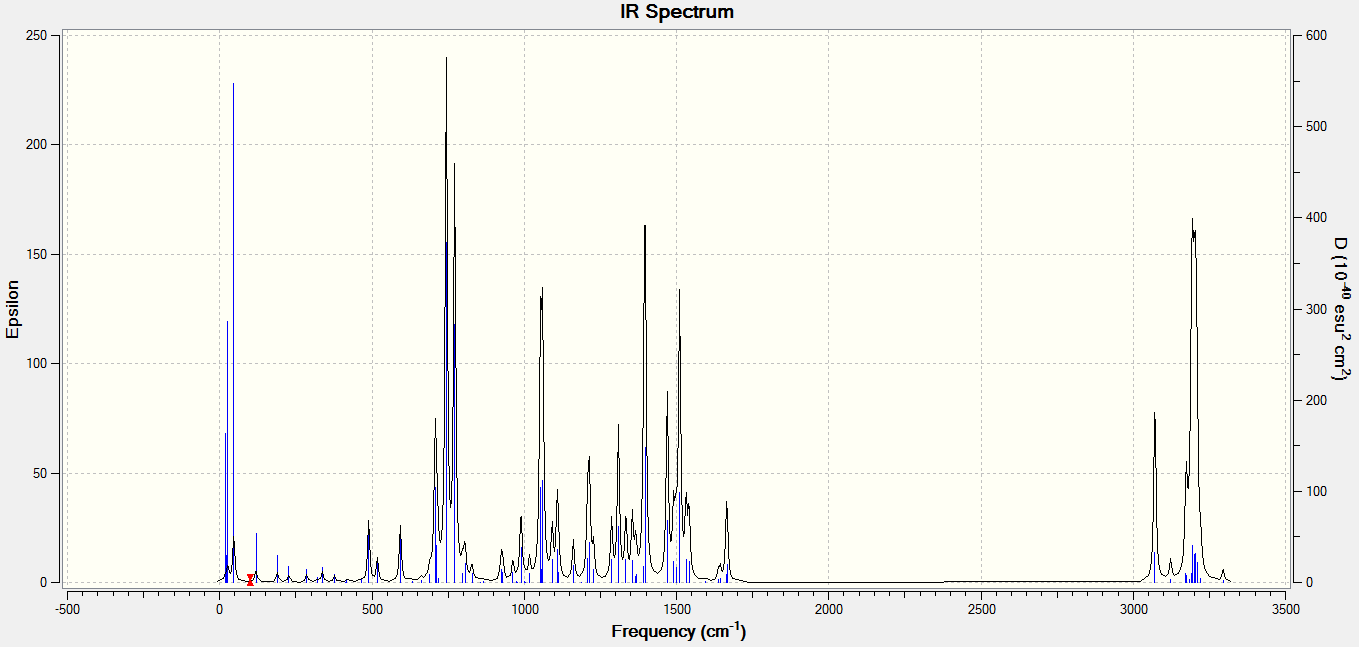1359x647 pixels.
Task: Click the '2000' tick on the frequency axis
Action: (829, 608)
